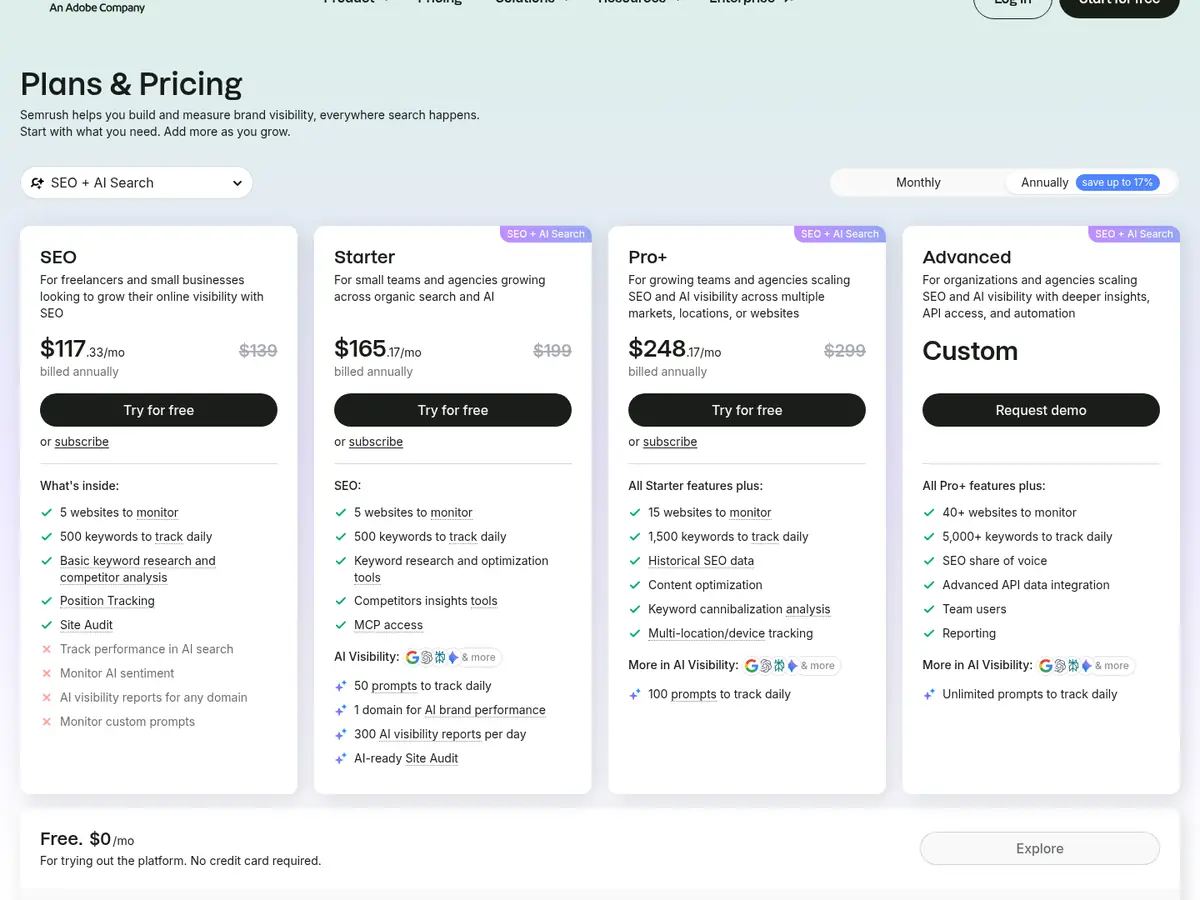Screen dimensions: 1200x900
Task: Click sparkle icon beside 50 prompts to track daily
Action: (x=341, y=686)
